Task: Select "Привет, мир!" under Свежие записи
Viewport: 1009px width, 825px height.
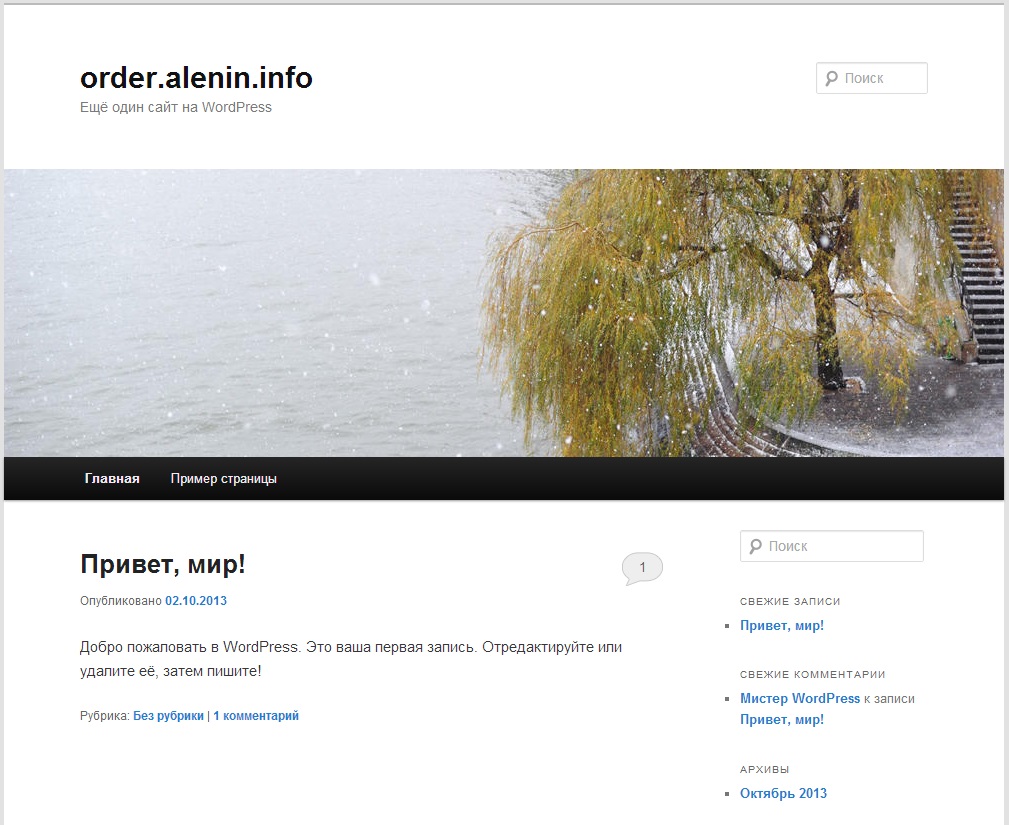Action: click(x=781, y=625)
